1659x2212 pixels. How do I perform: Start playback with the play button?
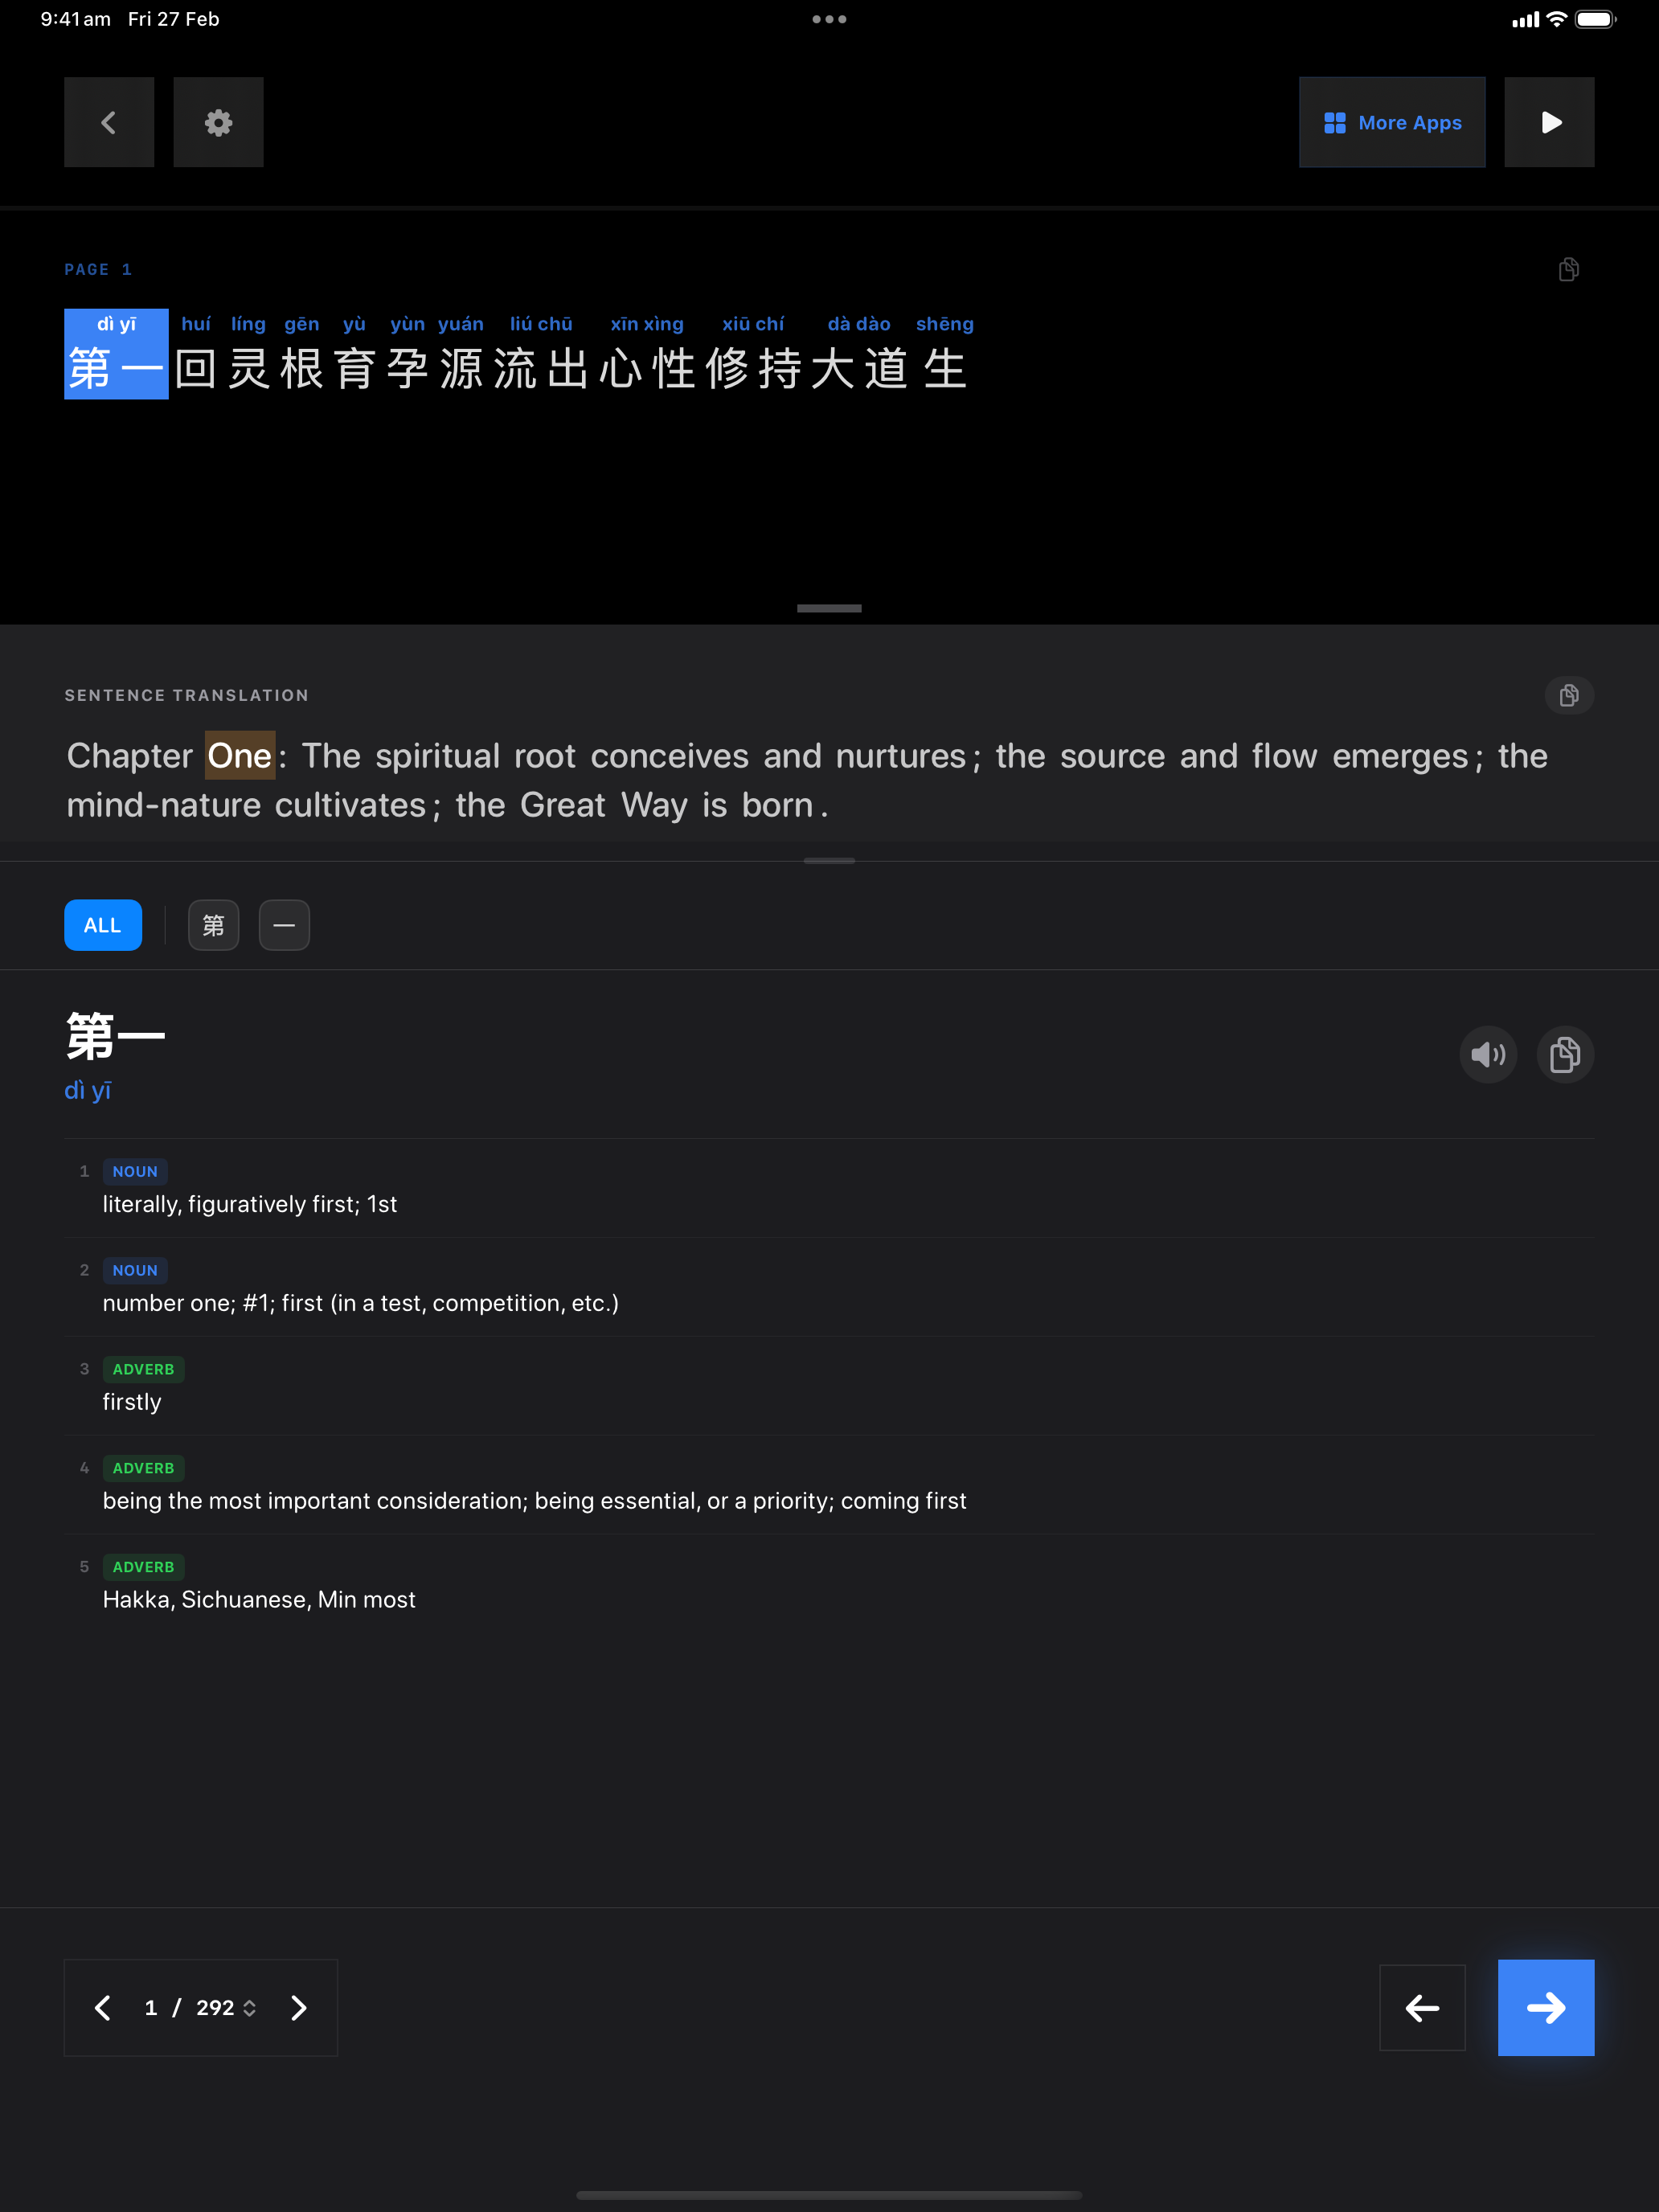pyautogui.click(x=1549, y=122)
